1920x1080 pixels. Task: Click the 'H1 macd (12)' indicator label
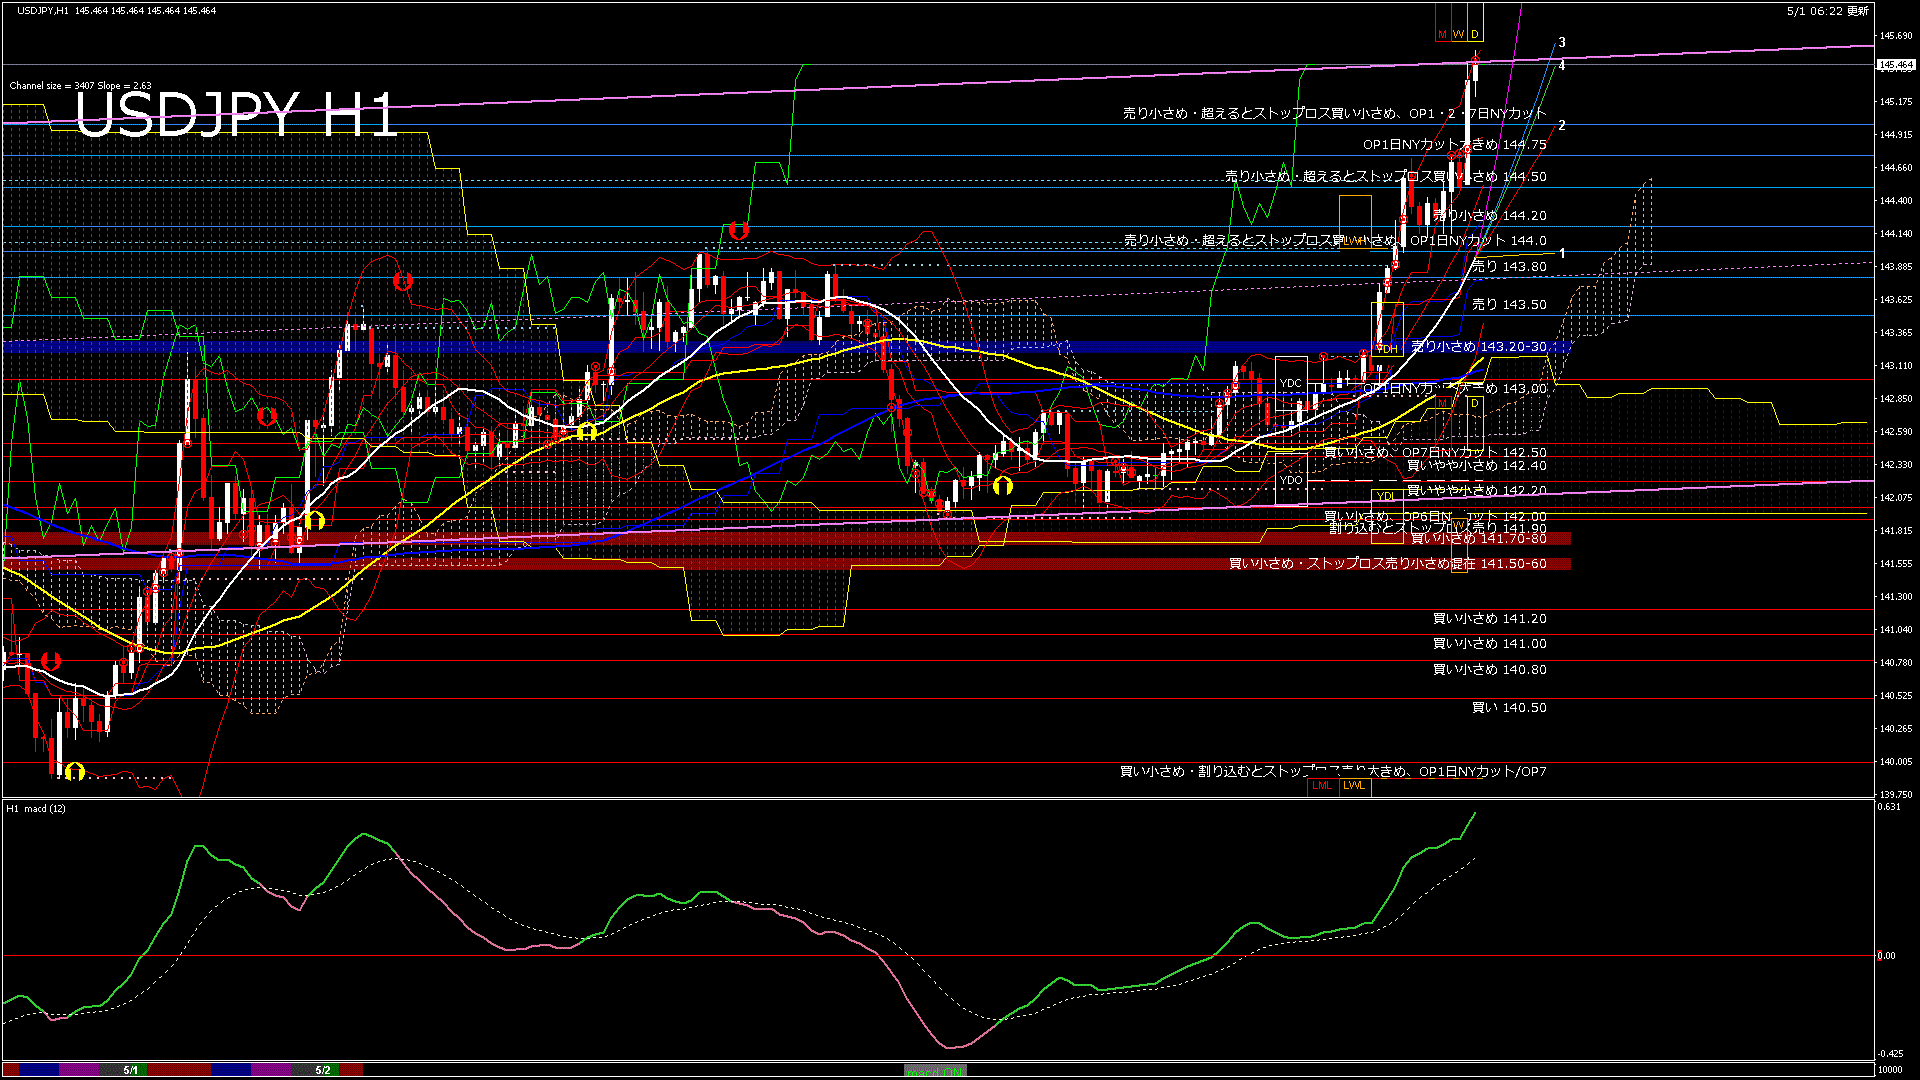pos(37,808)
